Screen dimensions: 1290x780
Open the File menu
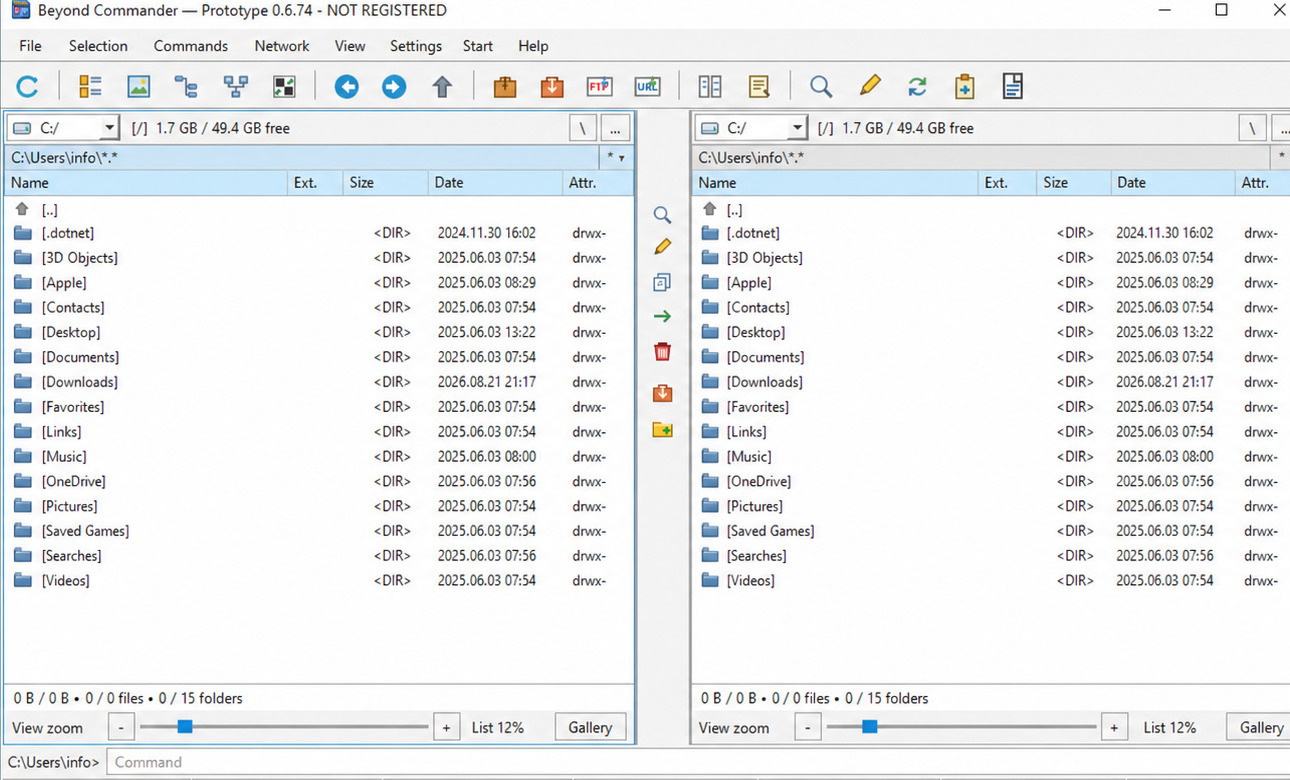(x=30, y=46)
